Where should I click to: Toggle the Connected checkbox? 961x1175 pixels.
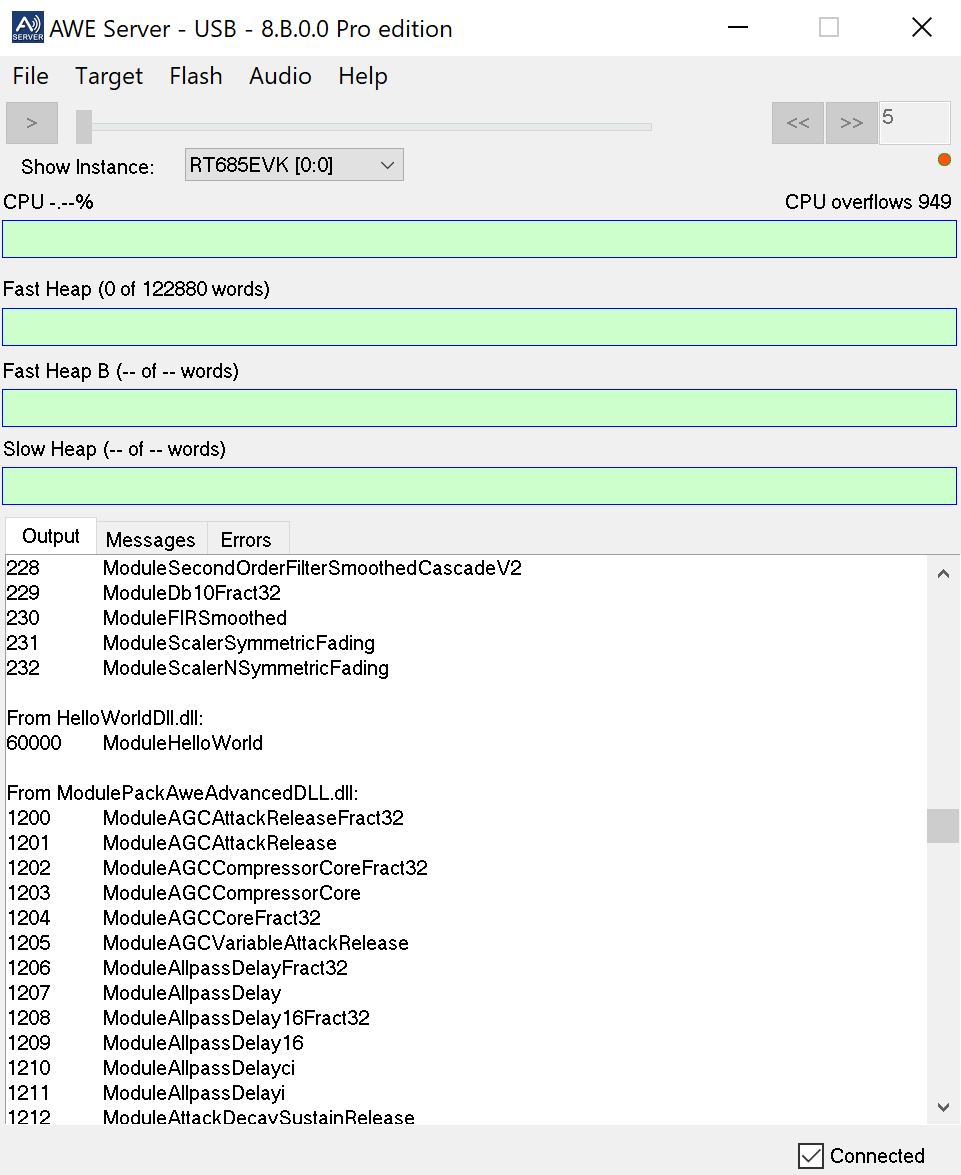click(x=811, y=1156)
